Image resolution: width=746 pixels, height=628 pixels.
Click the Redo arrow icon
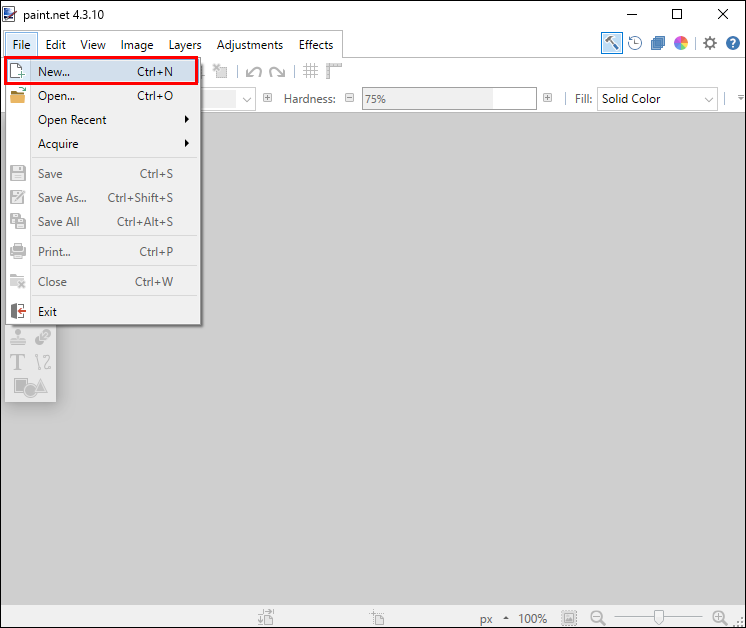(277, 72)
